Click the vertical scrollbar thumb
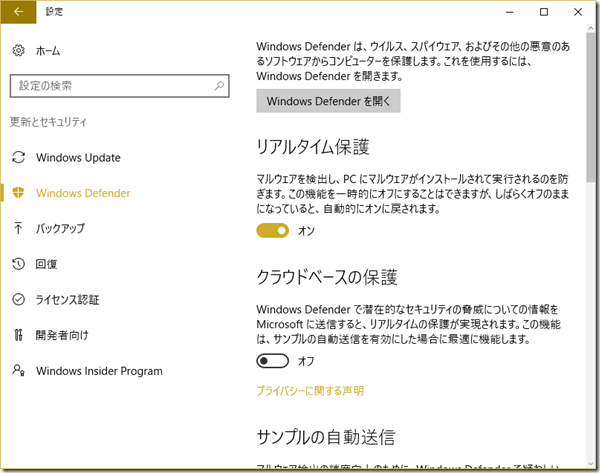This screenshot has height=473, width=600. click(591, 107)
